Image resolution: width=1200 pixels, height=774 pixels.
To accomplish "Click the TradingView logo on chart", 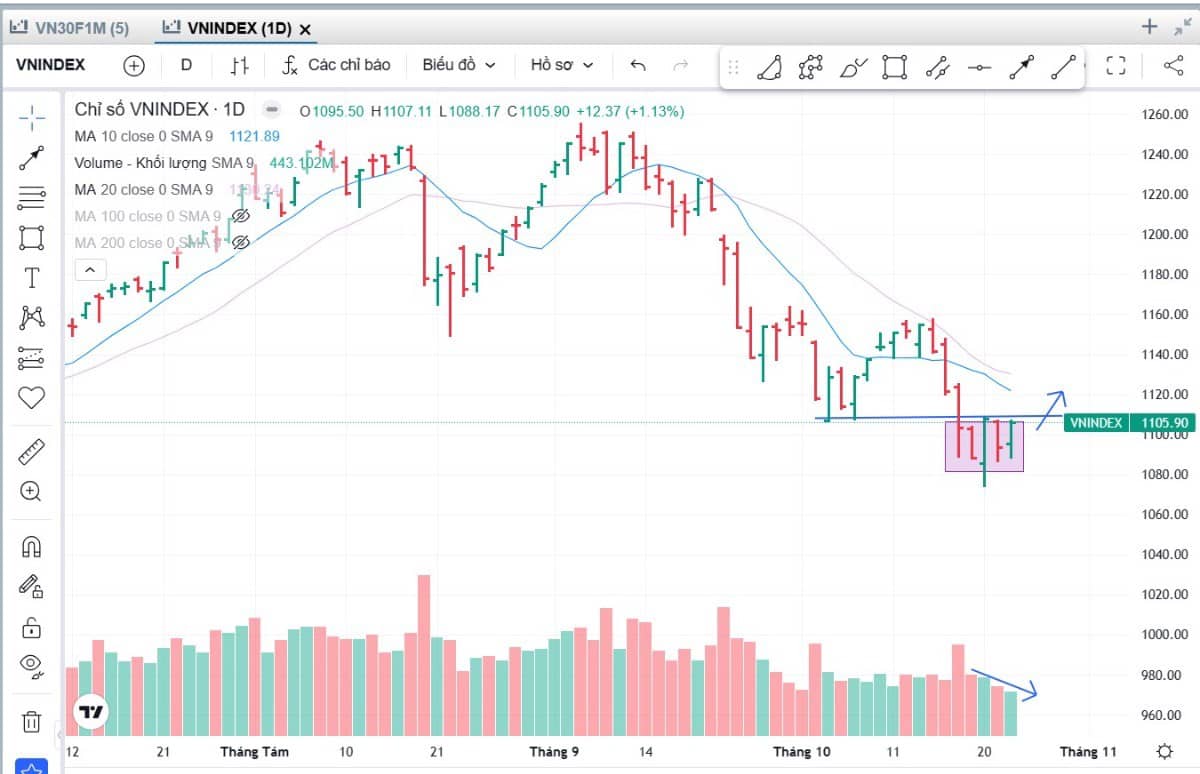I will [92, 712].
